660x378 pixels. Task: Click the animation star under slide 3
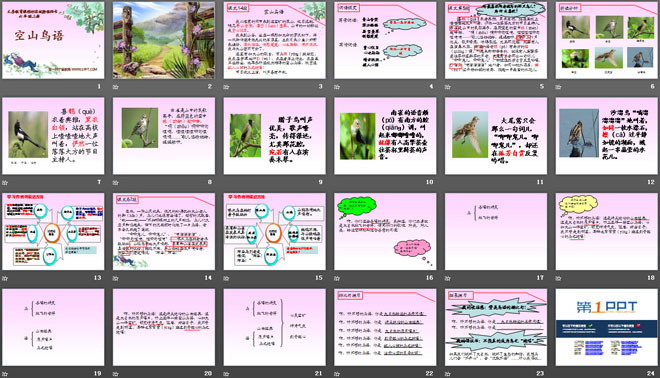[226, 87]
